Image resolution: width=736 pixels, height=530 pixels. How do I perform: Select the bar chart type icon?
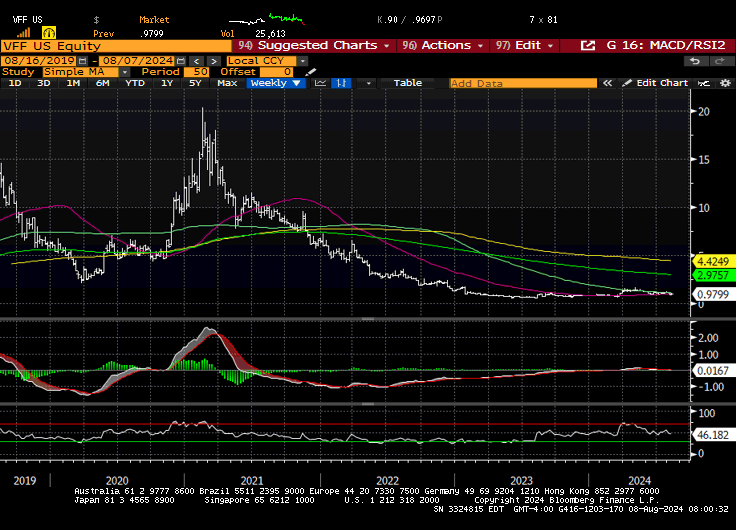[x=341, y=83]
